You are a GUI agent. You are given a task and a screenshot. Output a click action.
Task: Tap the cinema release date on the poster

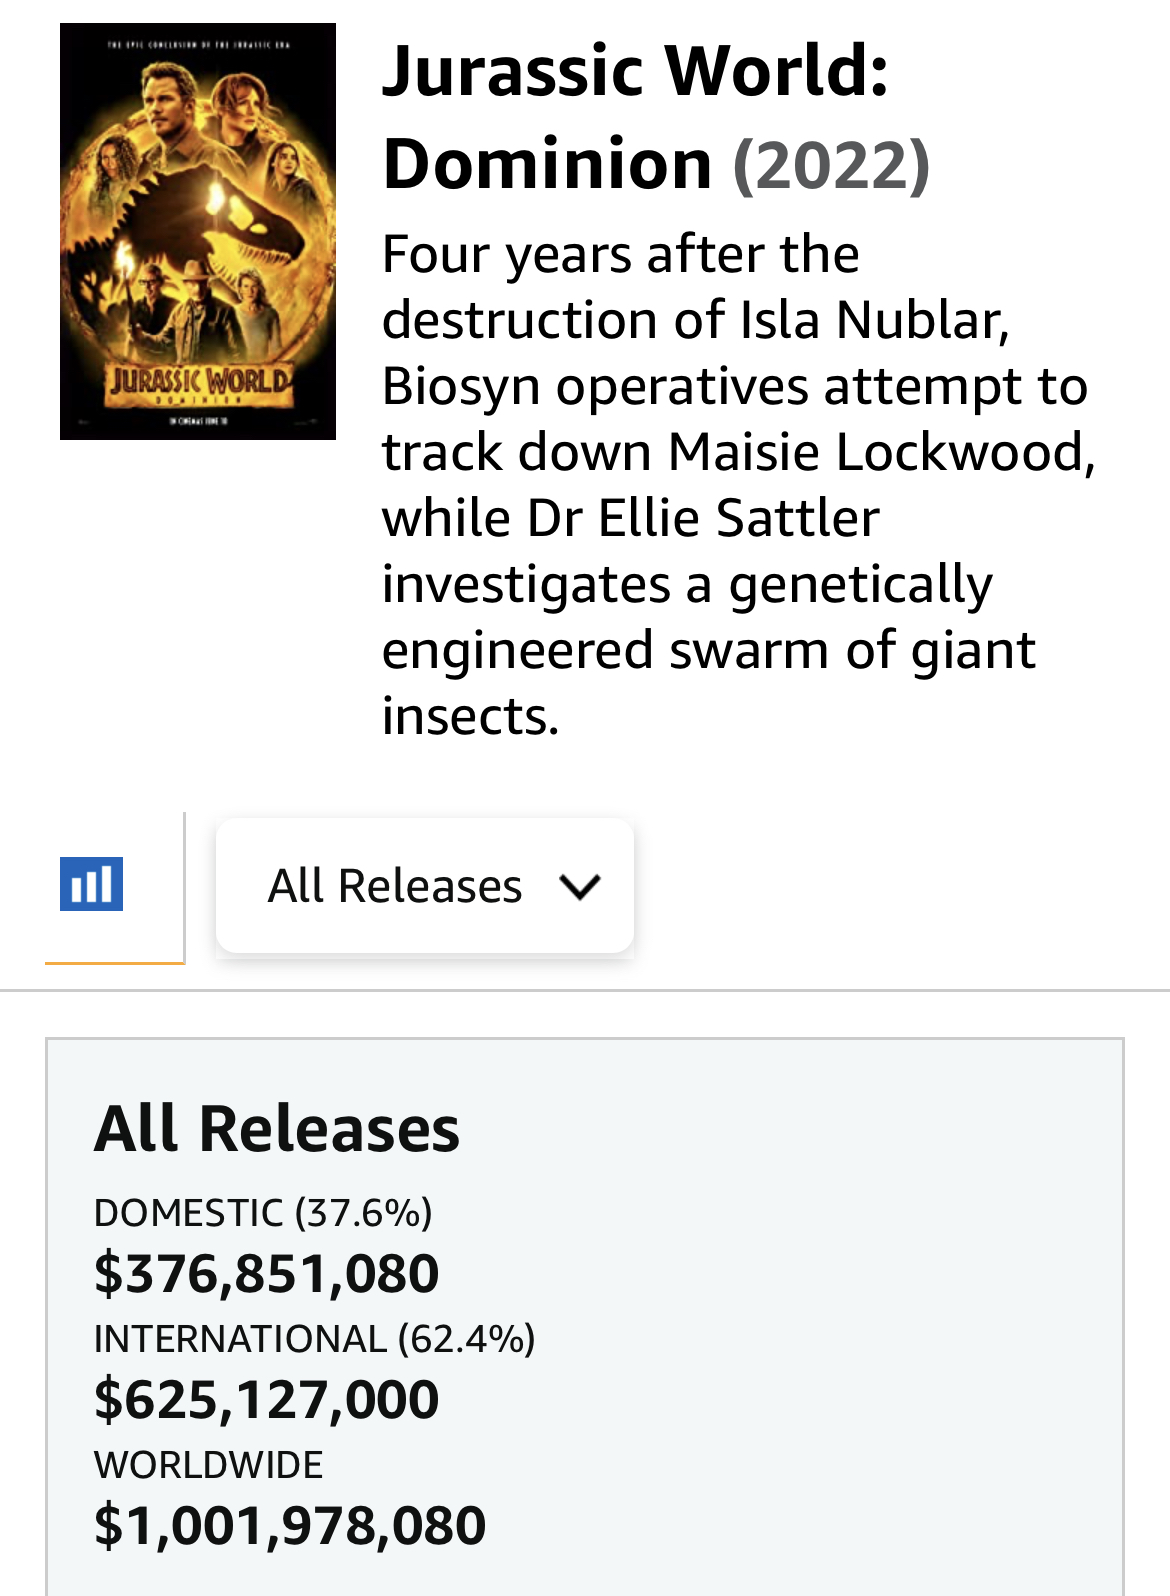[x=198, y=422]
